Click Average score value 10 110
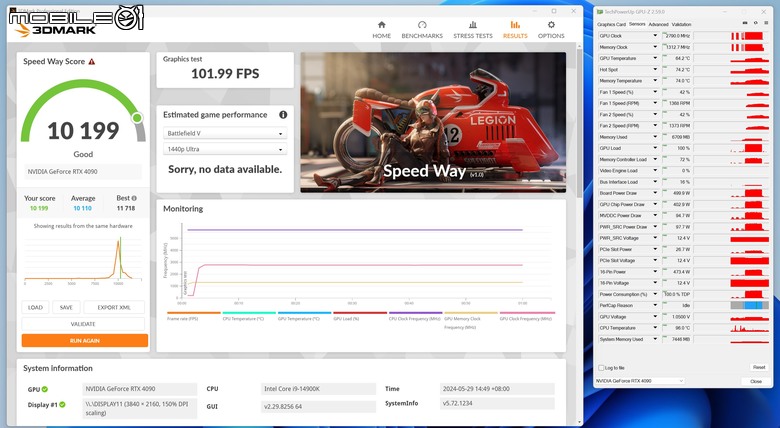The image size is (780, 428). tap(83, 209)
